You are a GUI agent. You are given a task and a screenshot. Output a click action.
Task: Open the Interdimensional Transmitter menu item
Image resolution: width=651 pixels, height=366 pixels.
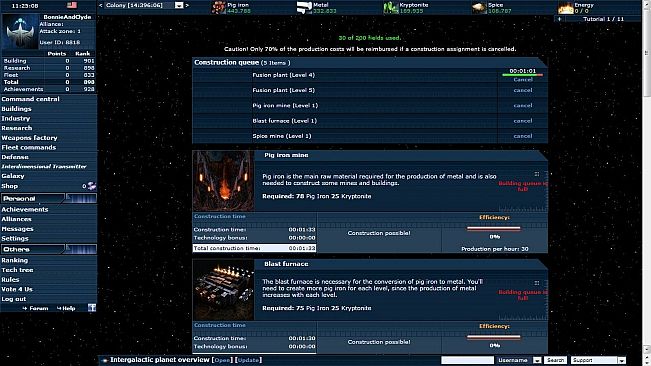pyautogui.click(x=44, y=166)
